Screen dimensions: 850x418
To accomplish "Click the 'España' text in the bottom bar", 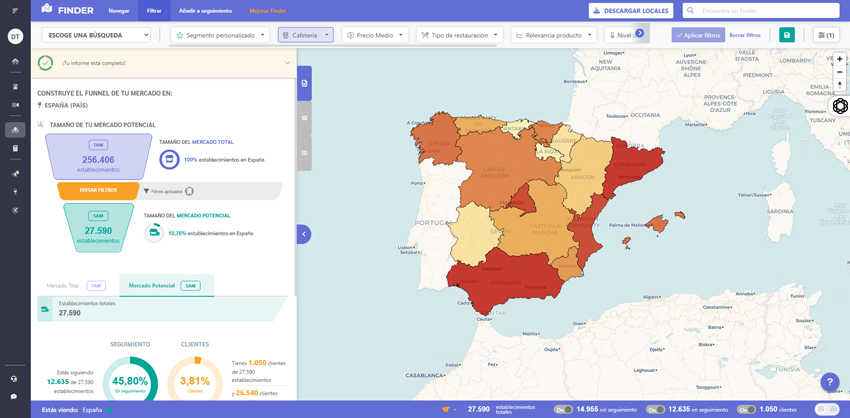I will tap(92, 410).
